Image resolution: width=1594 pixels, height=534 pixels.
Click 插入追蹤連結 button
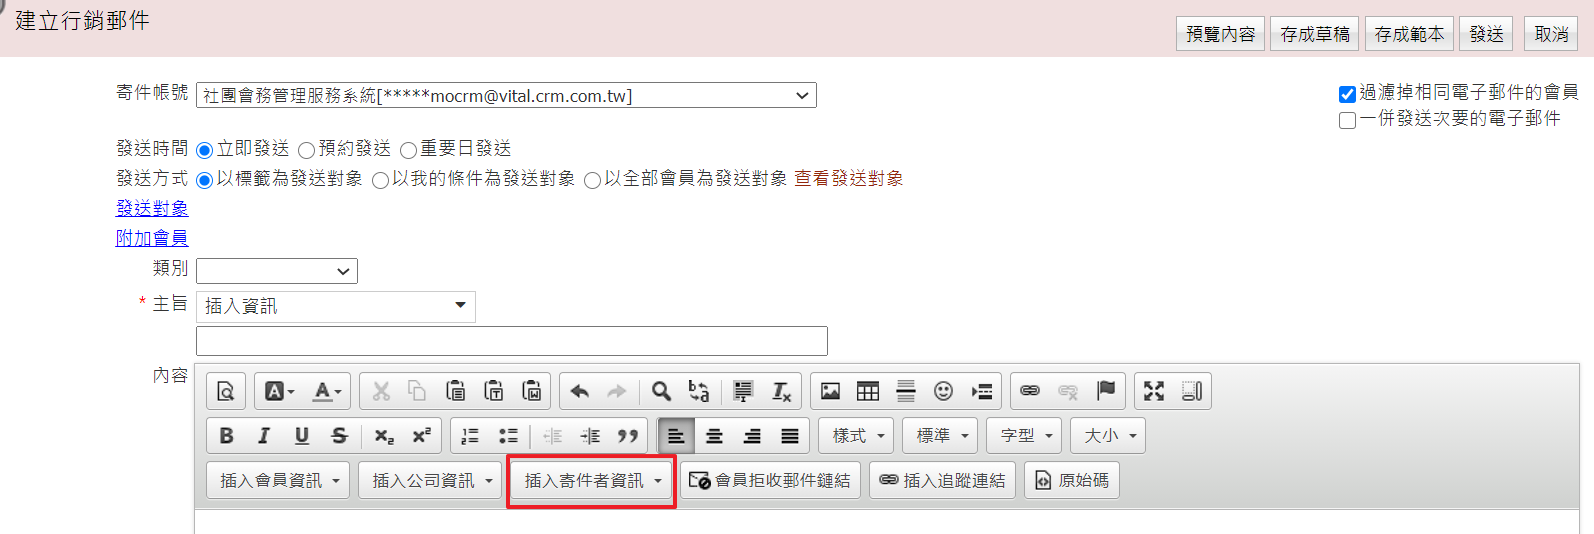[943, 481]
